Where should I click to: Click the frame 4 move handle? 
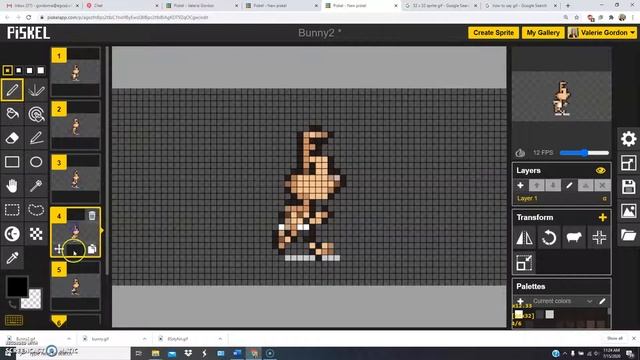point(59,249)
